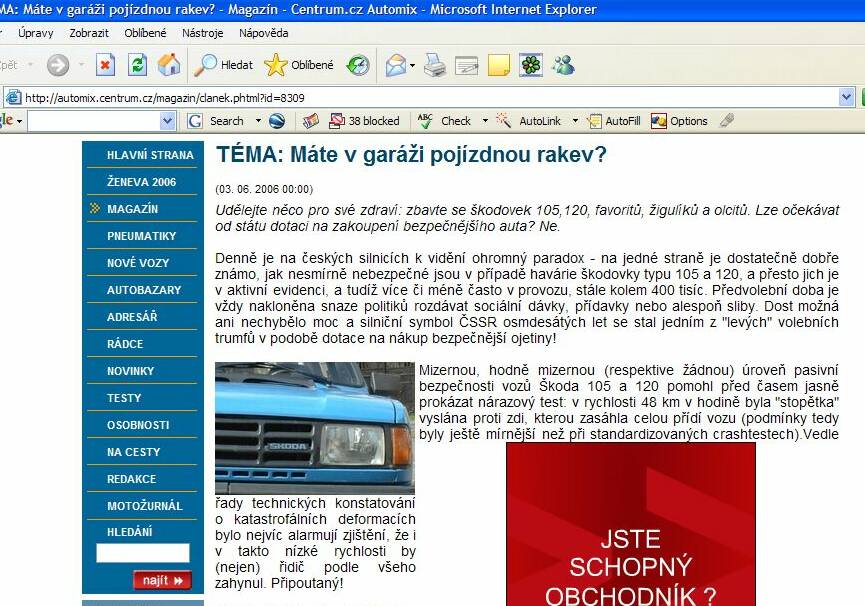Viewport: 865px width, 606px height.
Task: Click the Stop loading (red X) toolbar icon
Action: point(105,65)
